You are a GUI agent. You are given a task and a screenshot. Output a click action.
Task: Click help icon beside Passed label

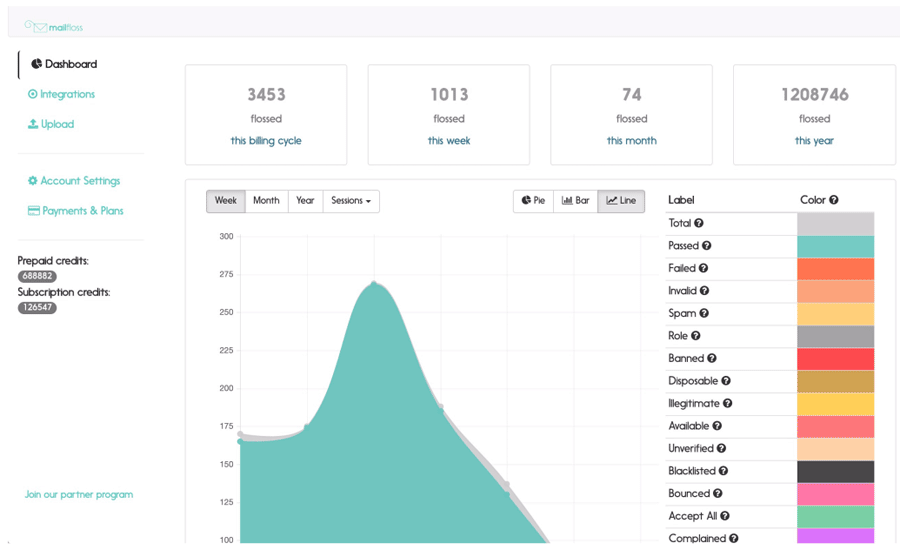(707, 246)
